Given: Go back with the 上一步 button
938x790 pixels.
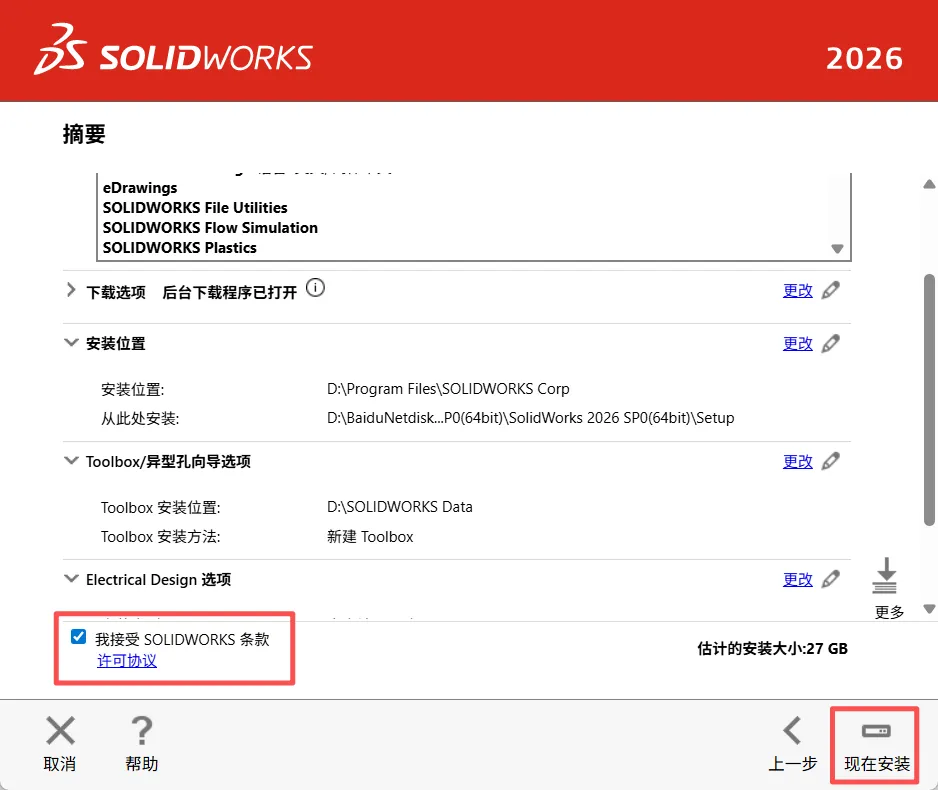Looking at the screenshot, I should coord(793,745).
